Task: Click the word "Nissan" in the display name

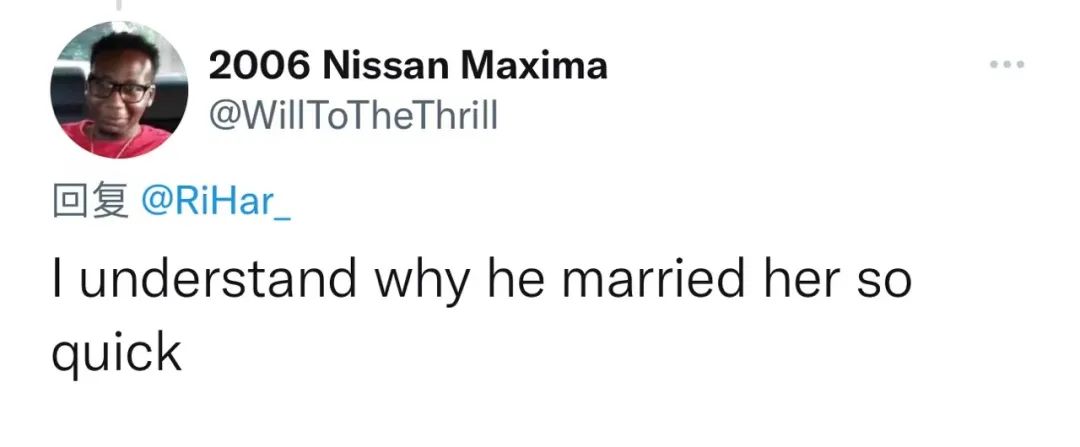Action: (x=386, y=67)
